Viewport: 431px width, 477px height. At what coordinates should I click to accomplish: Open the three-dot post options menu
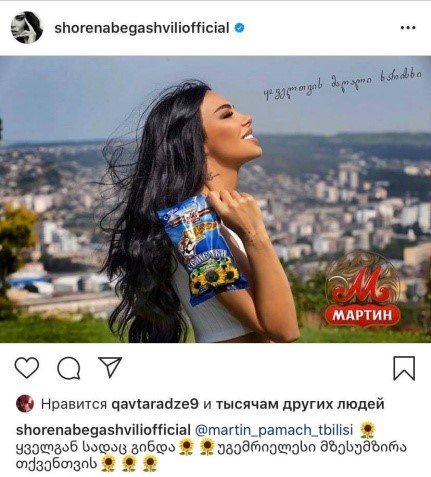coord(408,28)
